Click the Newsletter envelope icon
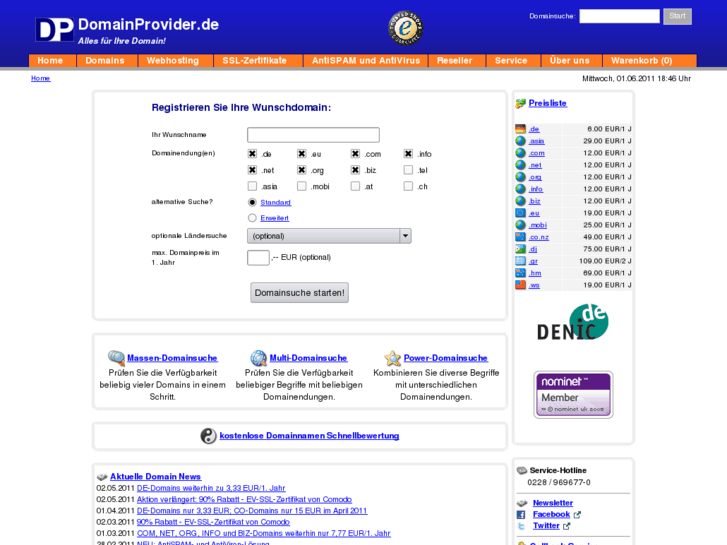The width and height of the screenshot is (727, 545). [x=522, y=503]
